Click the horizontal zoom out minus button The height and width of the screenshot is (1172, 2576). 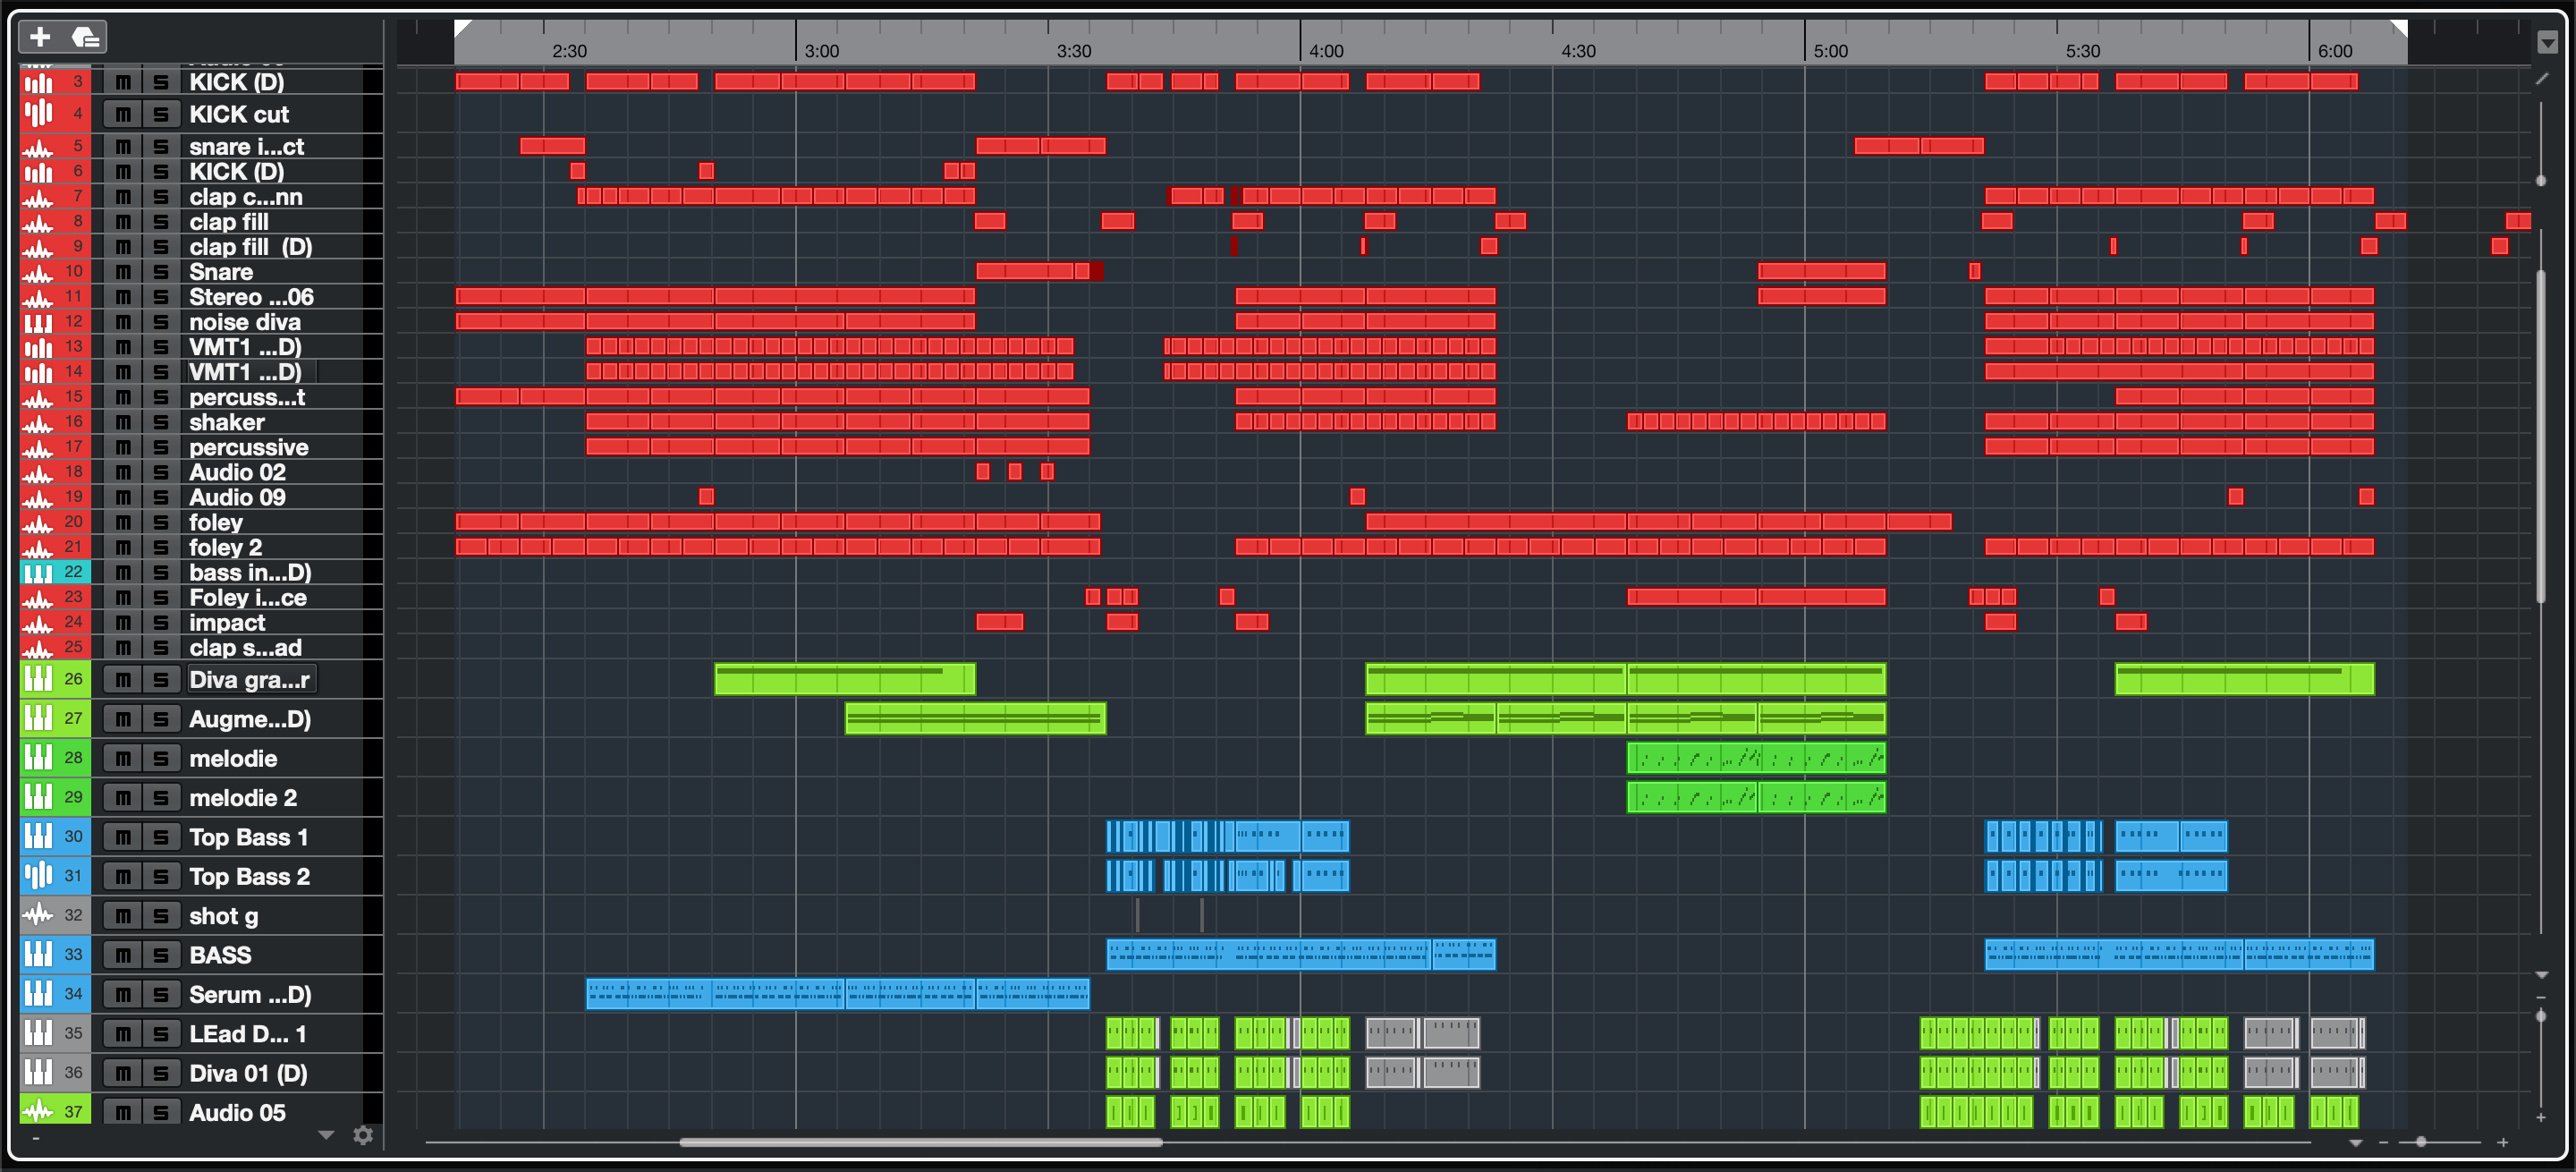click(x=2383, y=1142)
